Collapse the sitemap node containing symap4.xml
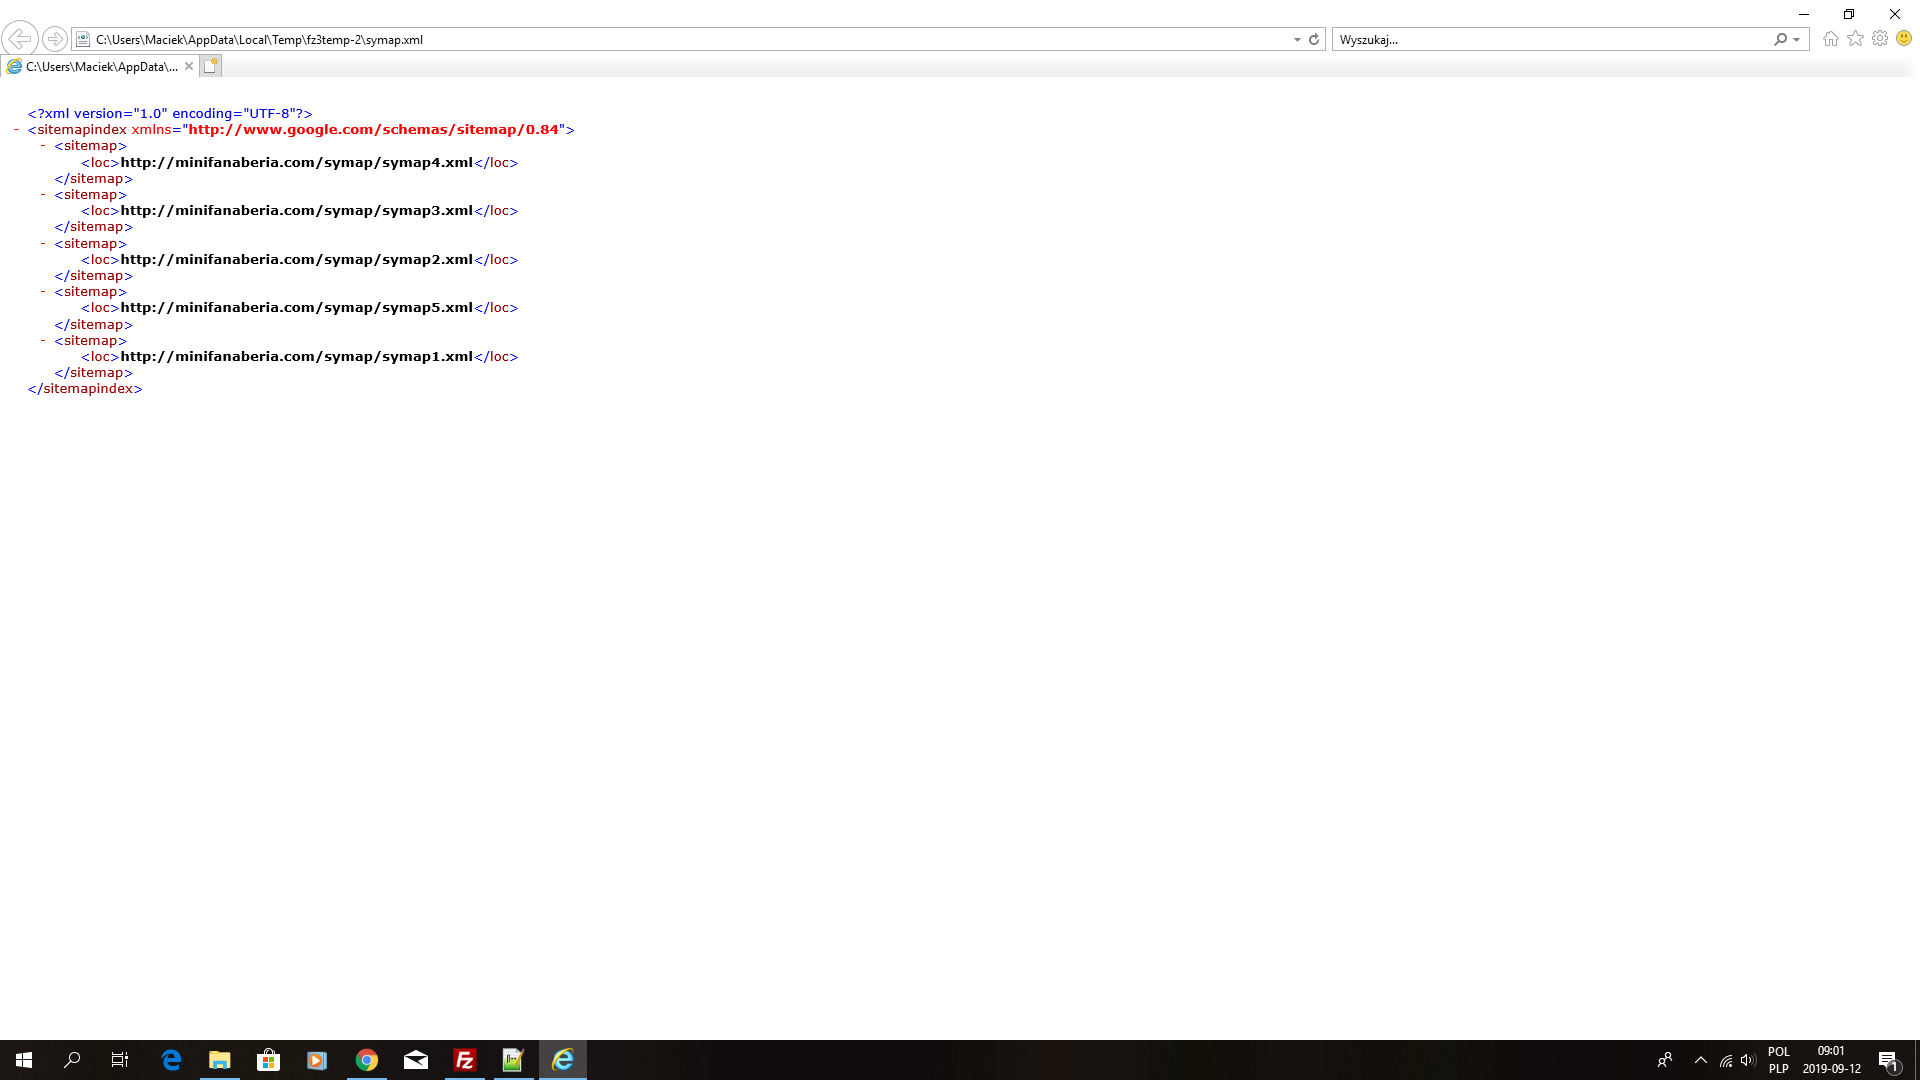Screen dimensions: 1920x1080 point(43,146)
